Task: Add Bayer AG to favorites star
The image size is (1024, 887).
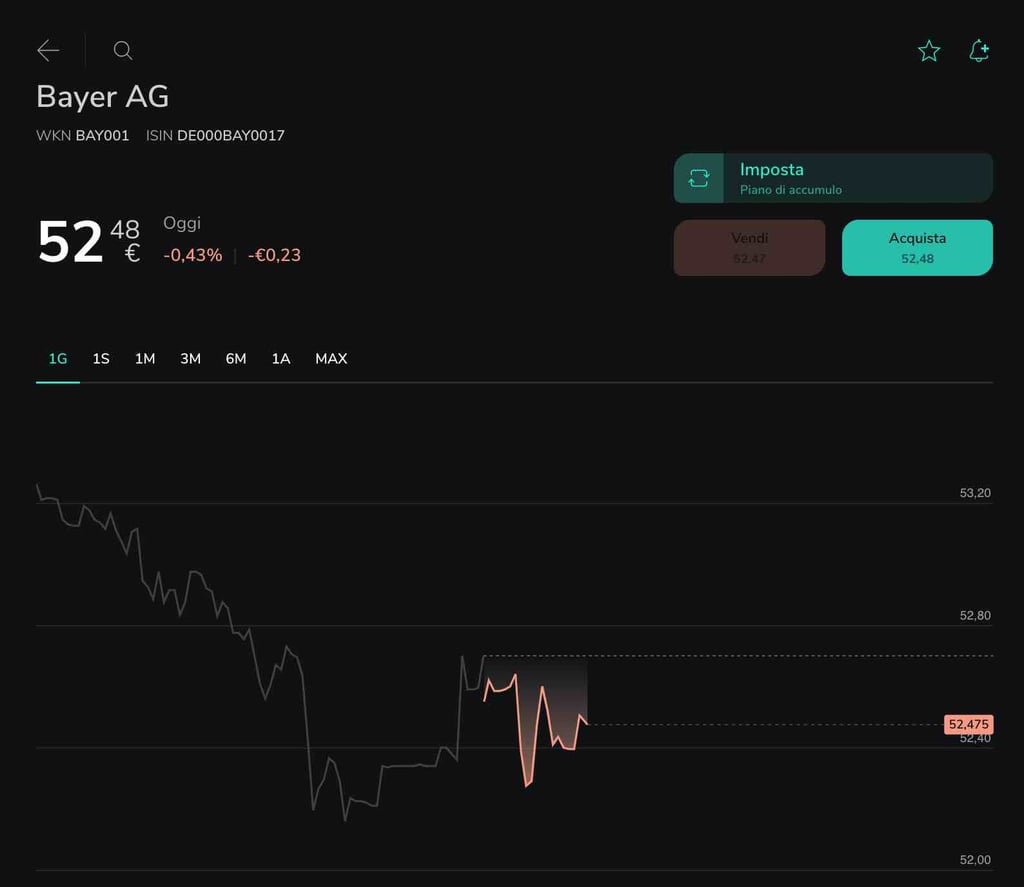Action: coord(929,51)
